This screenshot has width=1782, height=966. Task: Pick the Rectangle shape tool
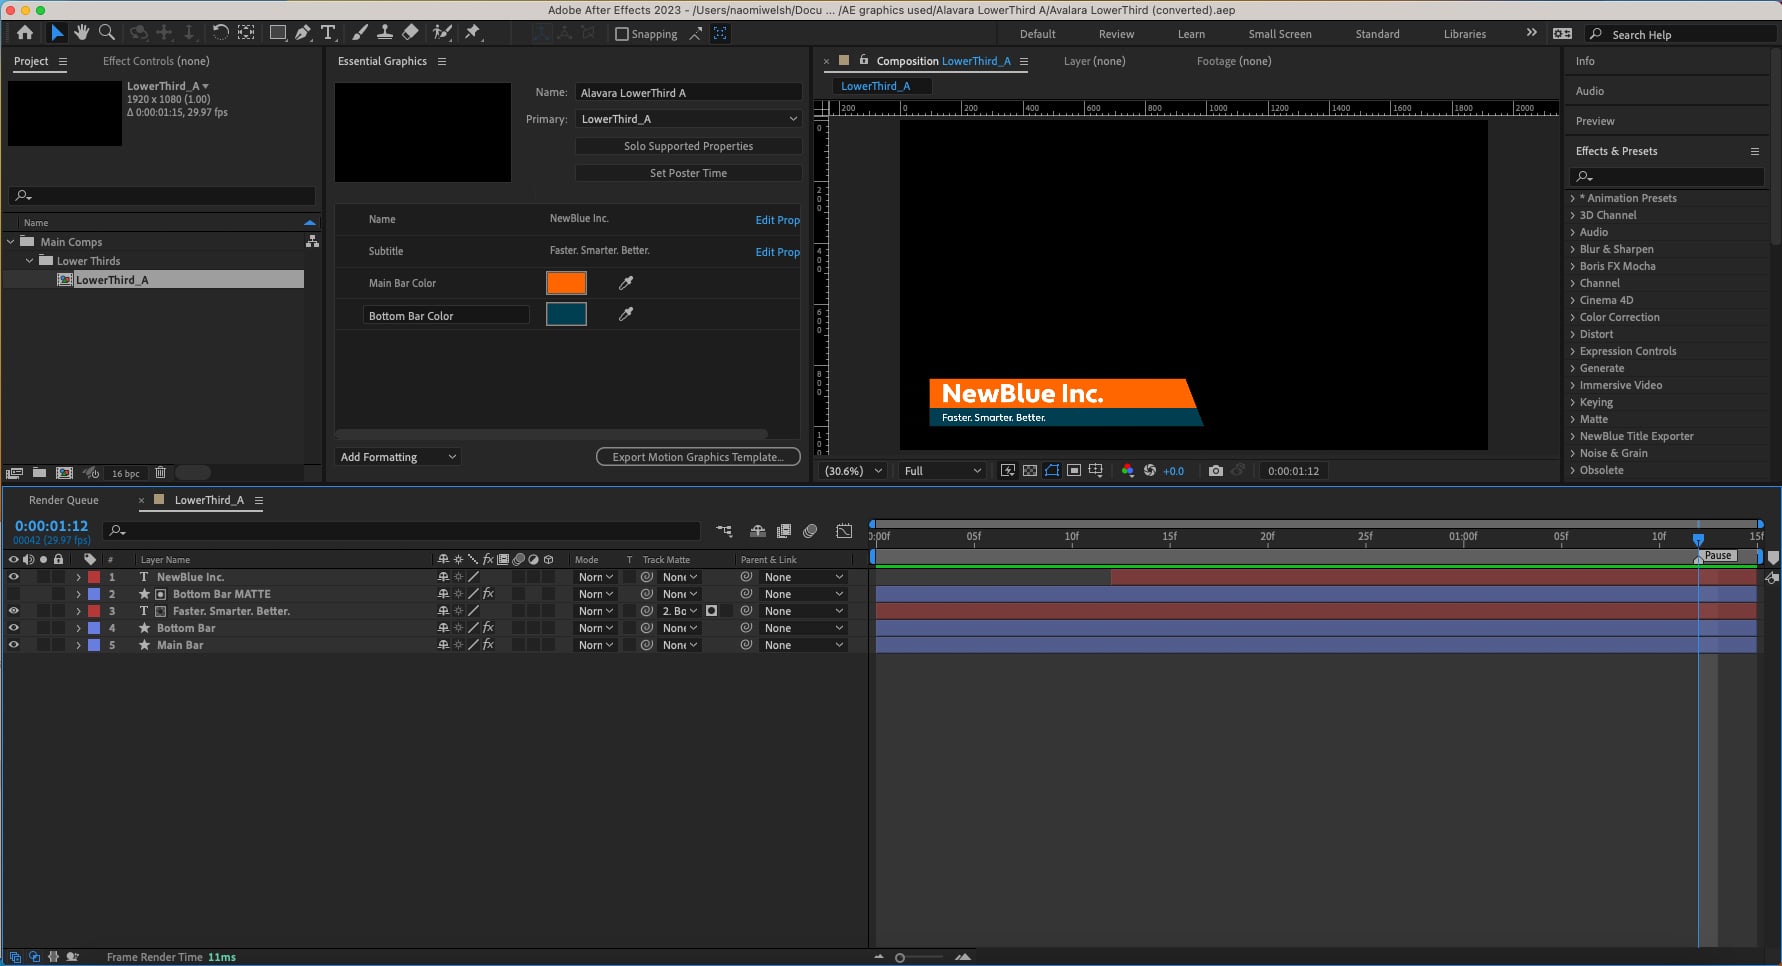(278, 33)
